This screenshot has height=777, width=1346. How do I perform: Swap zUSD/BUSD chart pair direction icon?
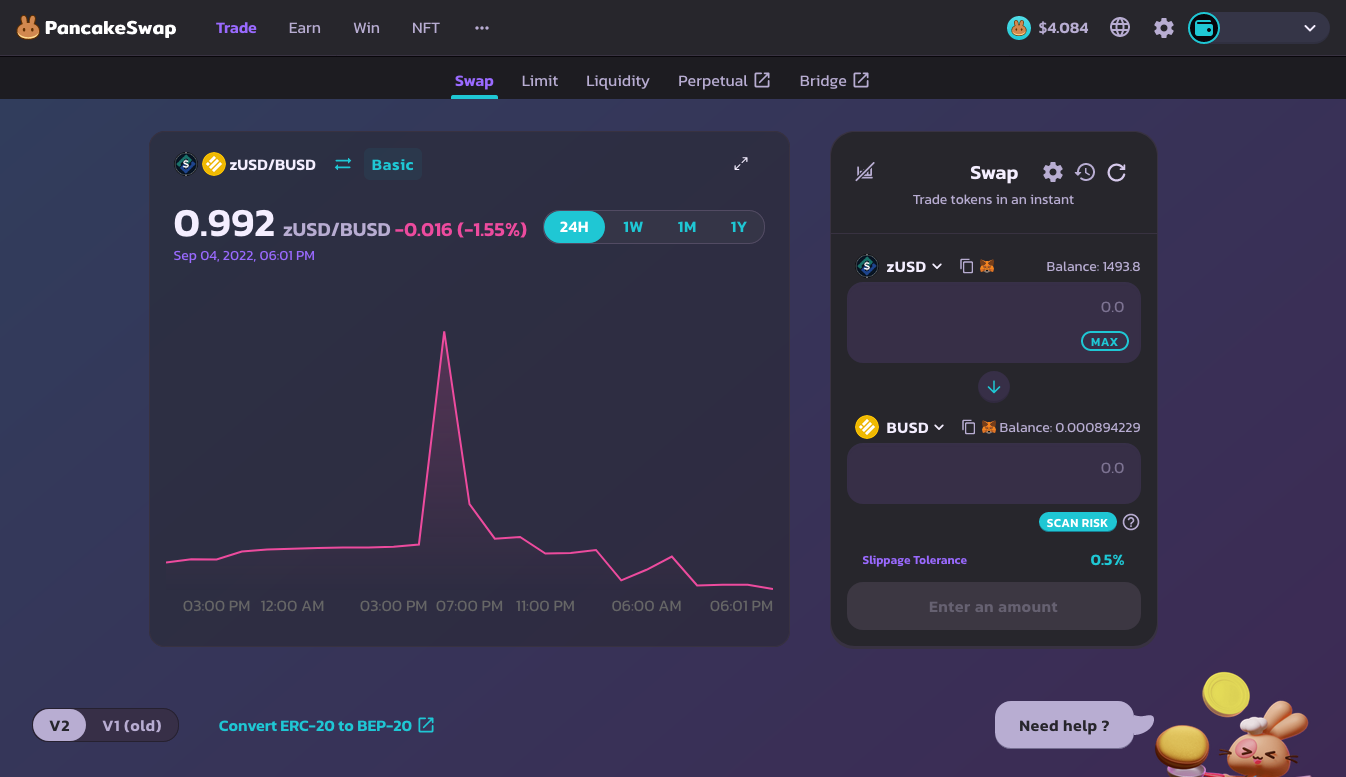click(x=343, y=164)
